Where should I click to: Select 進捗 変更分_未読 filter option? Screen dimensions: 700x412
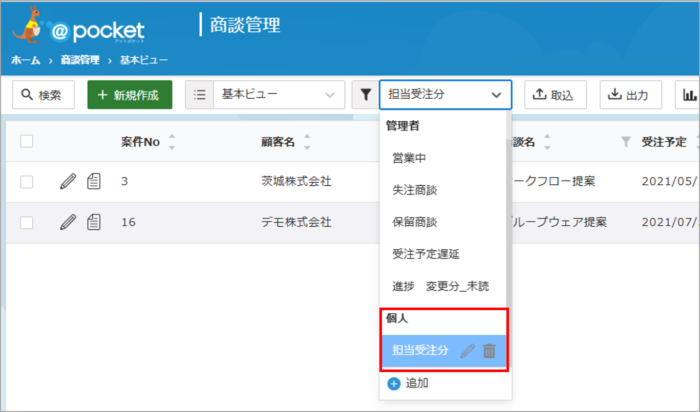pyautogui.click(x=441, y=286)
